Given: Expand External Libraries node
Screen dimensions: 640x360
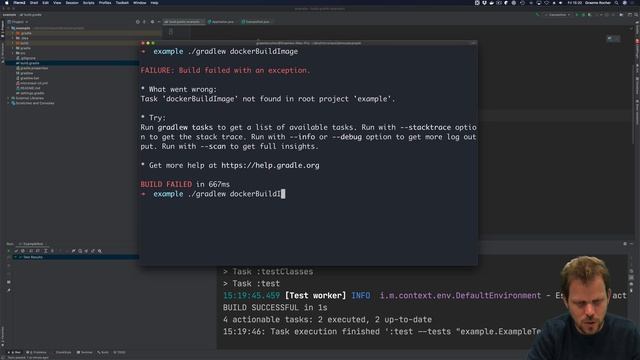Looking at the screenshot, I should (9, 98).
